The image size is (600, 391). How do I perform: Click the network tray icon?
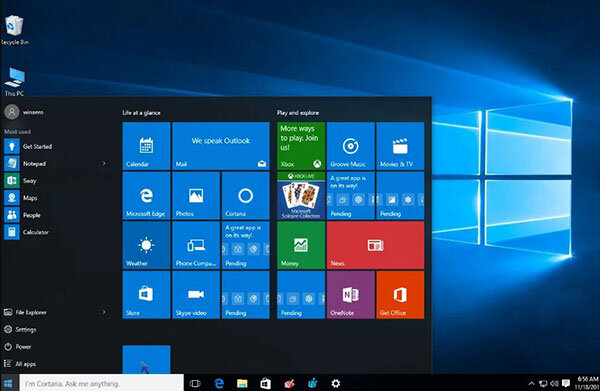(543, 383)
